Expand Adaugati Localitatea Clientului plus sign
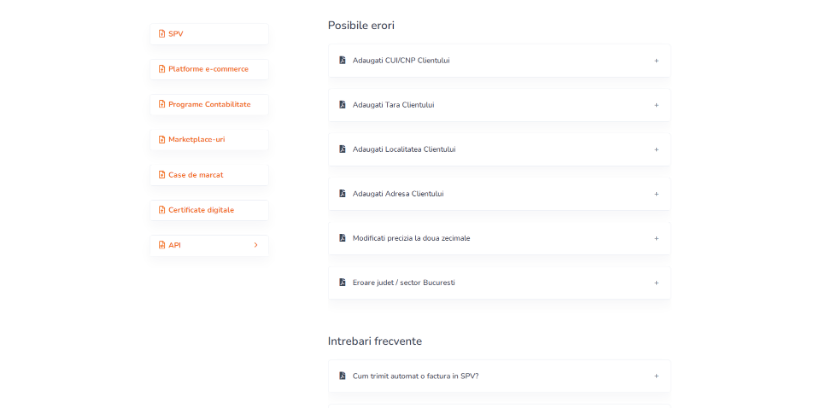 click(x=656, y=150)
